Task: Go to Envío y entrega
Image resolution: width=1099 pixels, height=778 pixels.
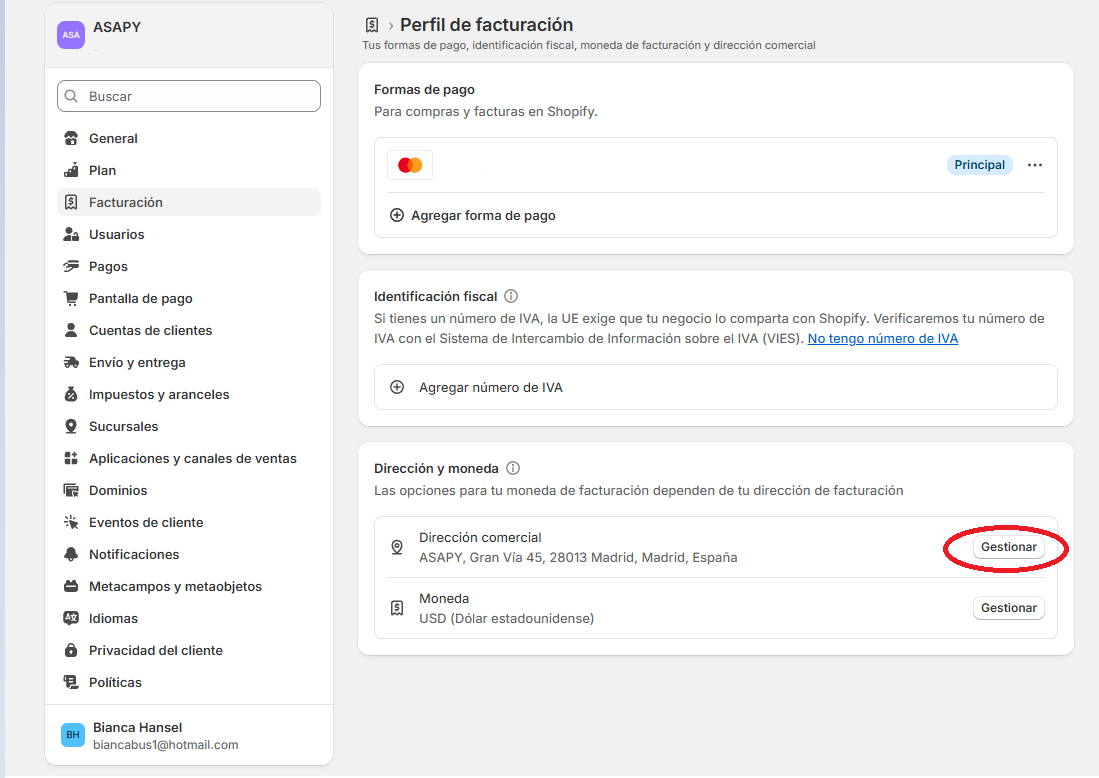Action: [x=189, y=362]
